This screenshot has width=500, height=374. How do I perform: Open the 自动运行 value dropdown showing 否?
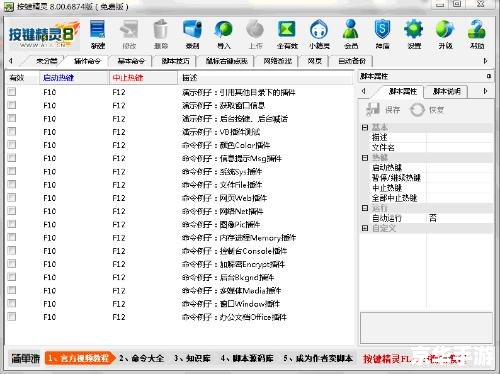click(x=459, y=218)
